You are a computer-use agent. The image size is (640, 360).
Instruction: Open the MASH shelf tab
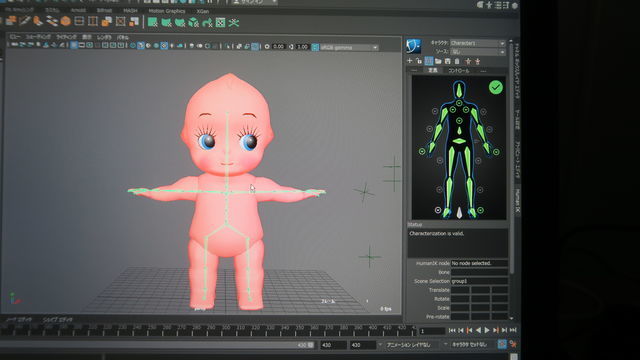[x=130, y=11]
